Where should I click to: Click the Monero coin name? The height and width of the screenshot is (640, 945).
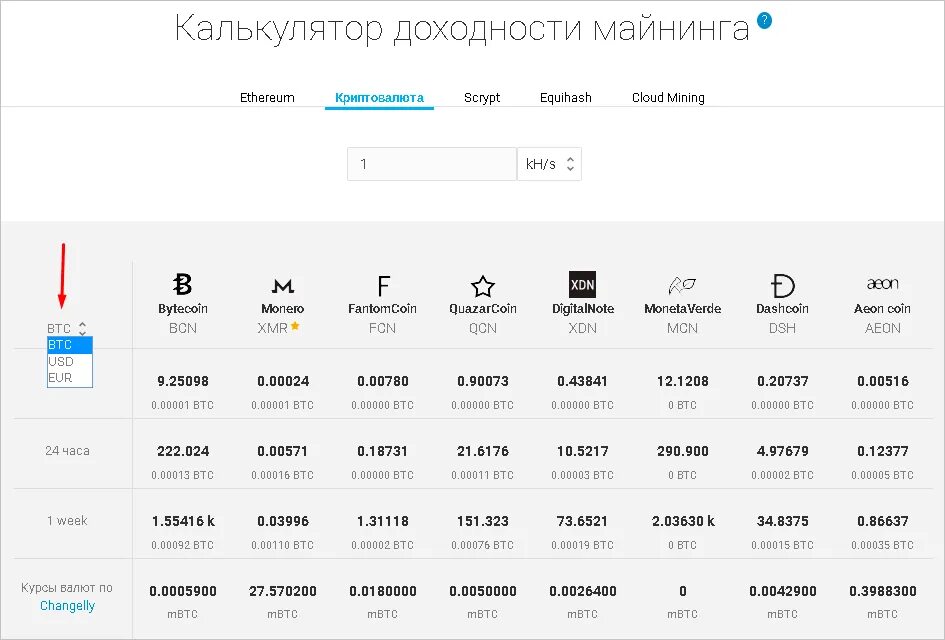(283, 309)
